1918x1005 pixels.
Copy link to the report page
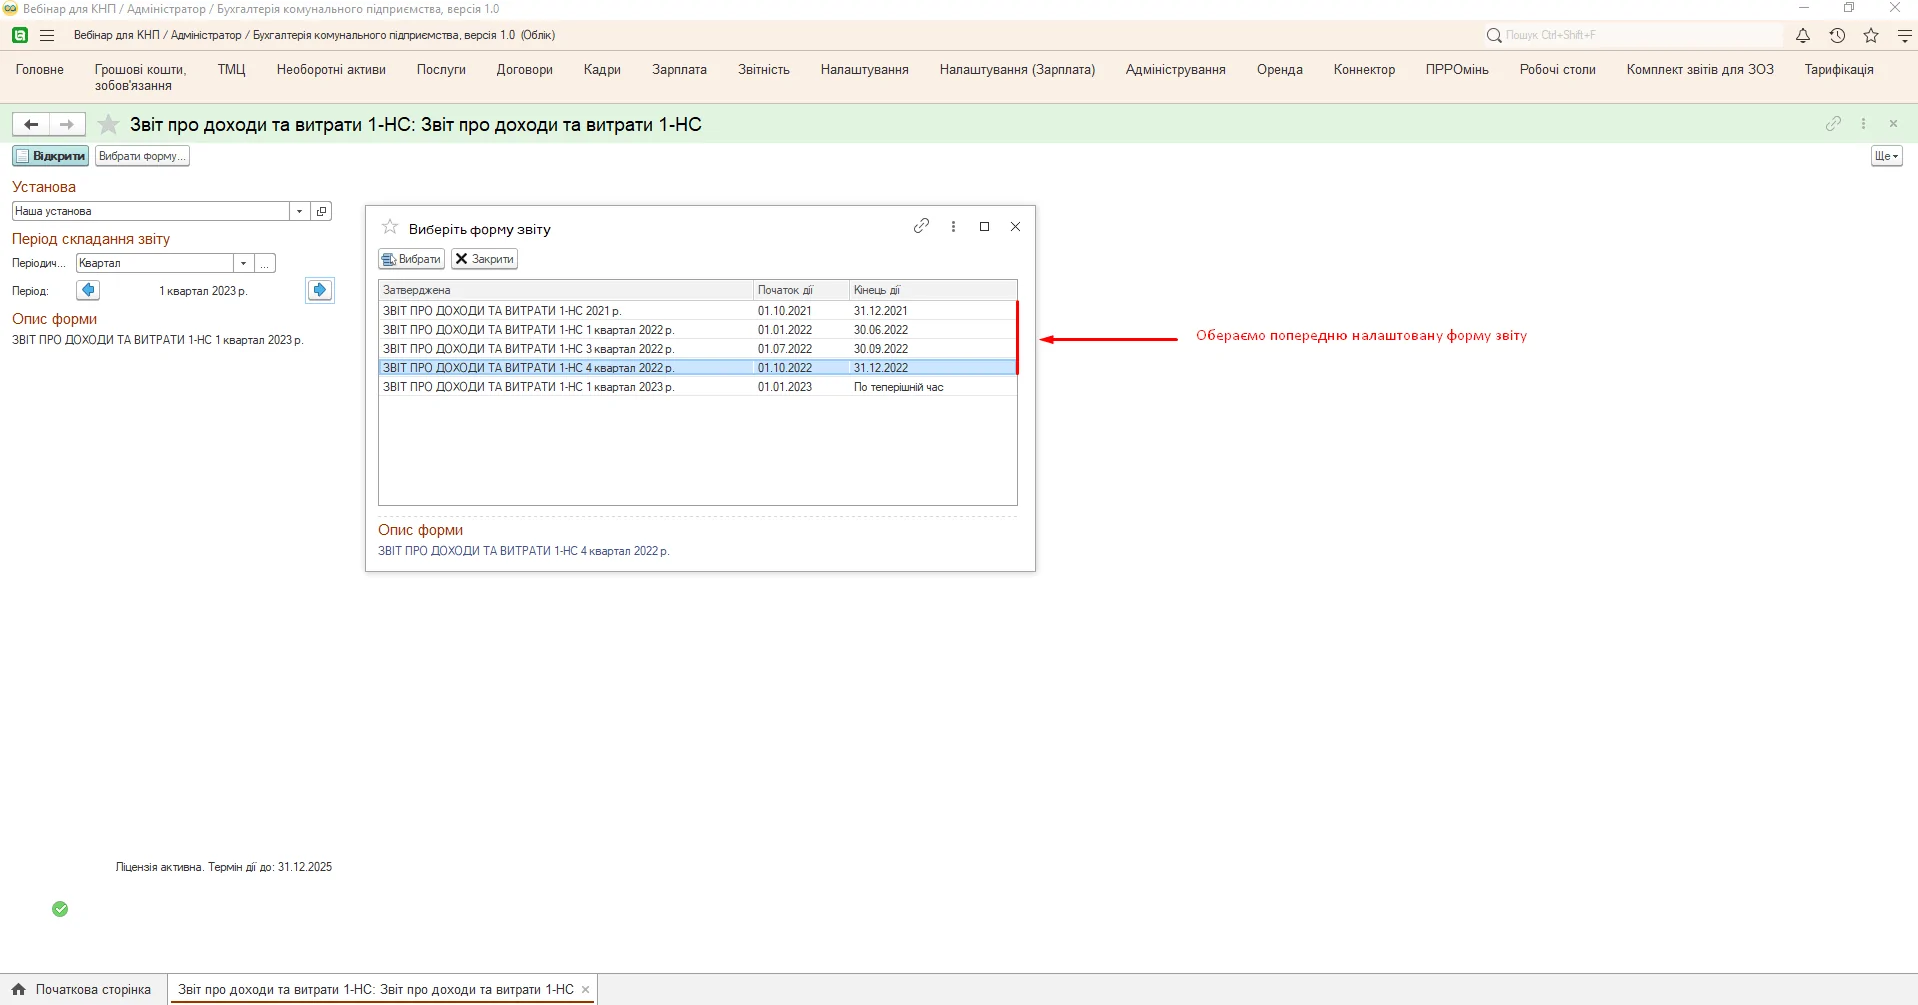[x=1833, y=123]
